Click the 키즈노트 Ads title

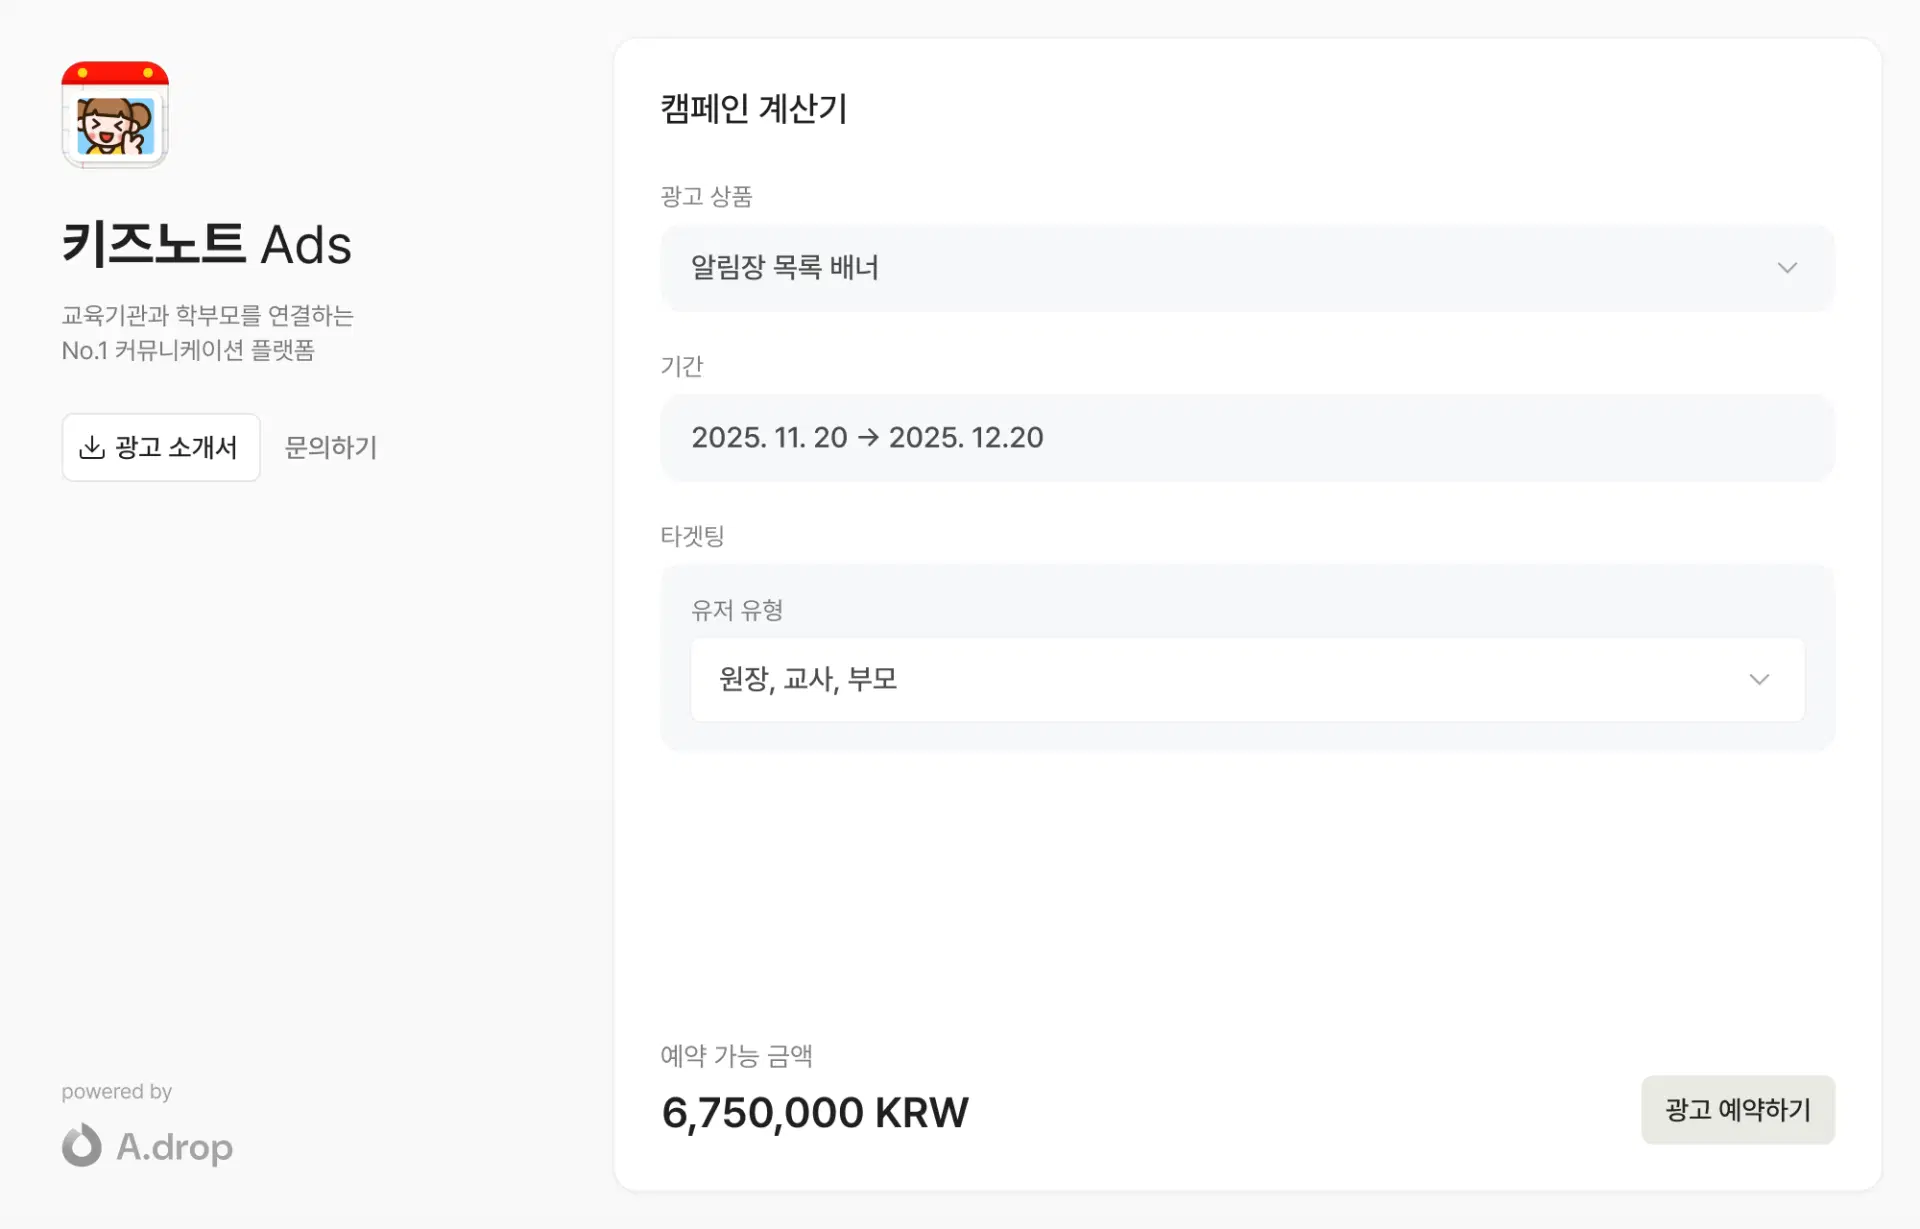(x=207, y=245)
